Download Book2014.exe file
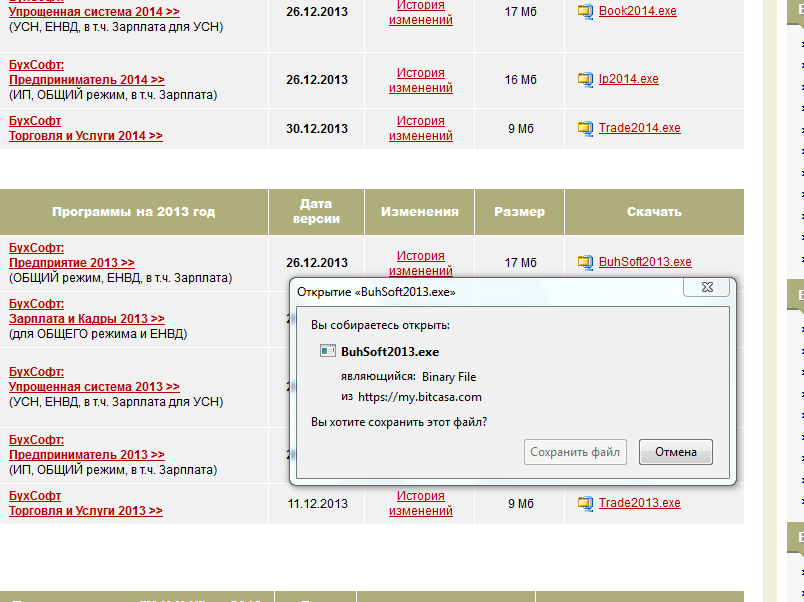This screenshot has height=602, width=804. (637, 11)
